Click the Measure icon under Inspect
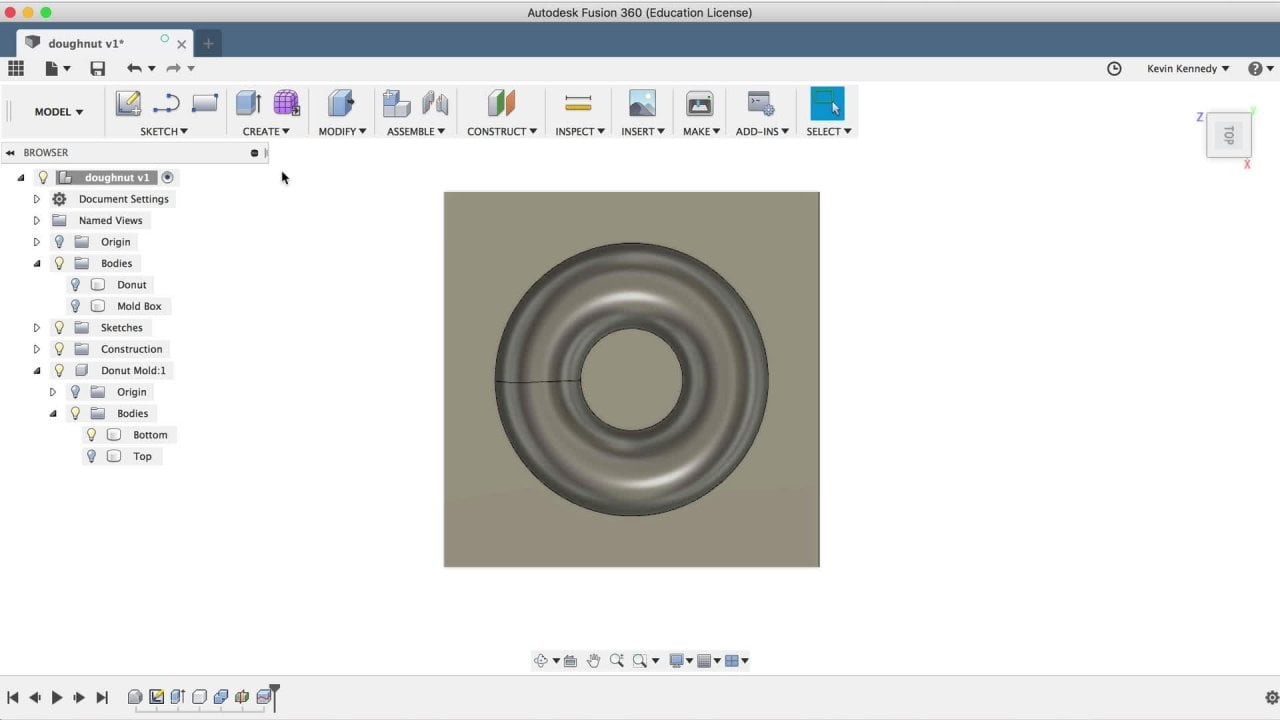The height and width of the screenshot is (720, 1280). [x=578, y=103]
